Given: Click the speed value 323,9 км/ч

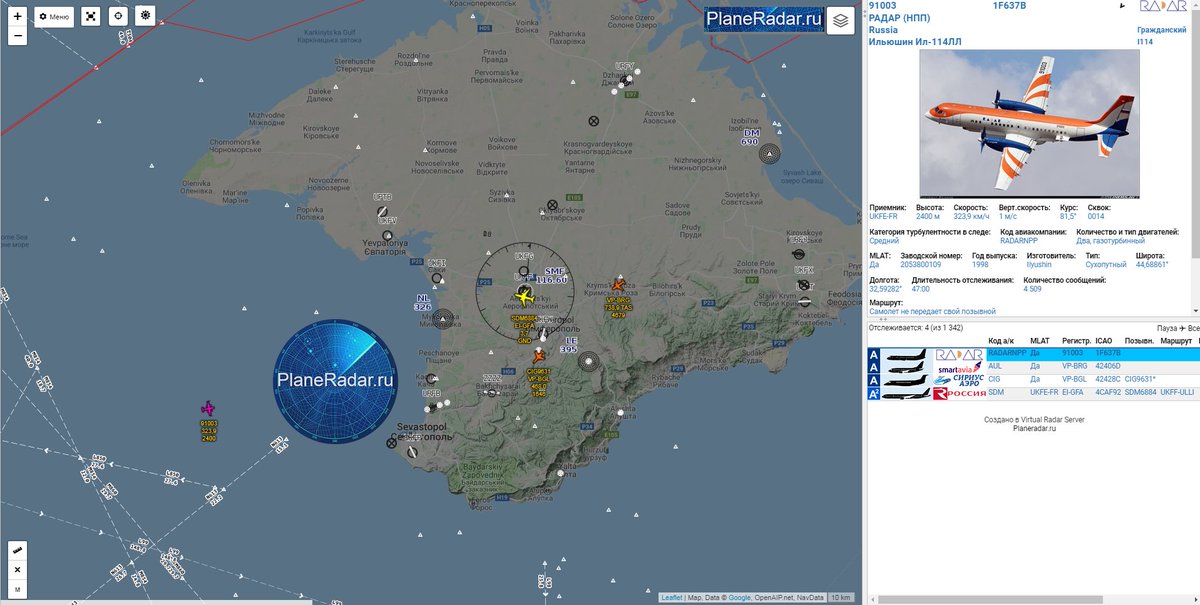Looking at the screenshot, I should coord(972,216).
